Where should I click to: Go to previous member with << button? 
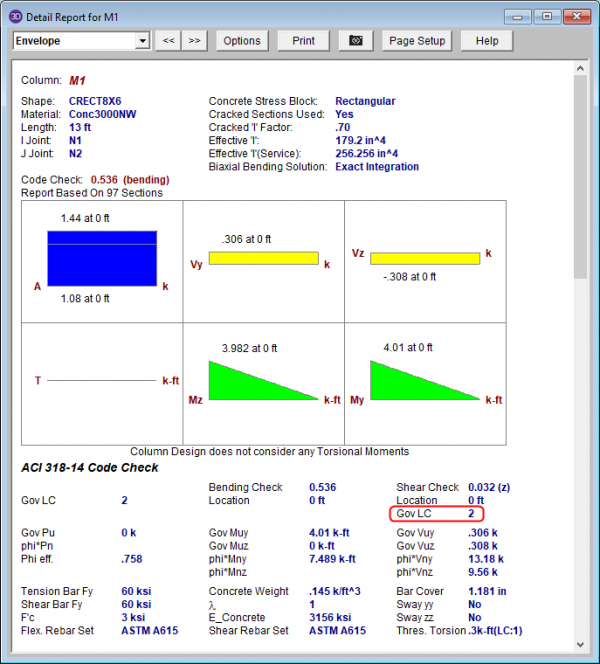click(168, 41)
